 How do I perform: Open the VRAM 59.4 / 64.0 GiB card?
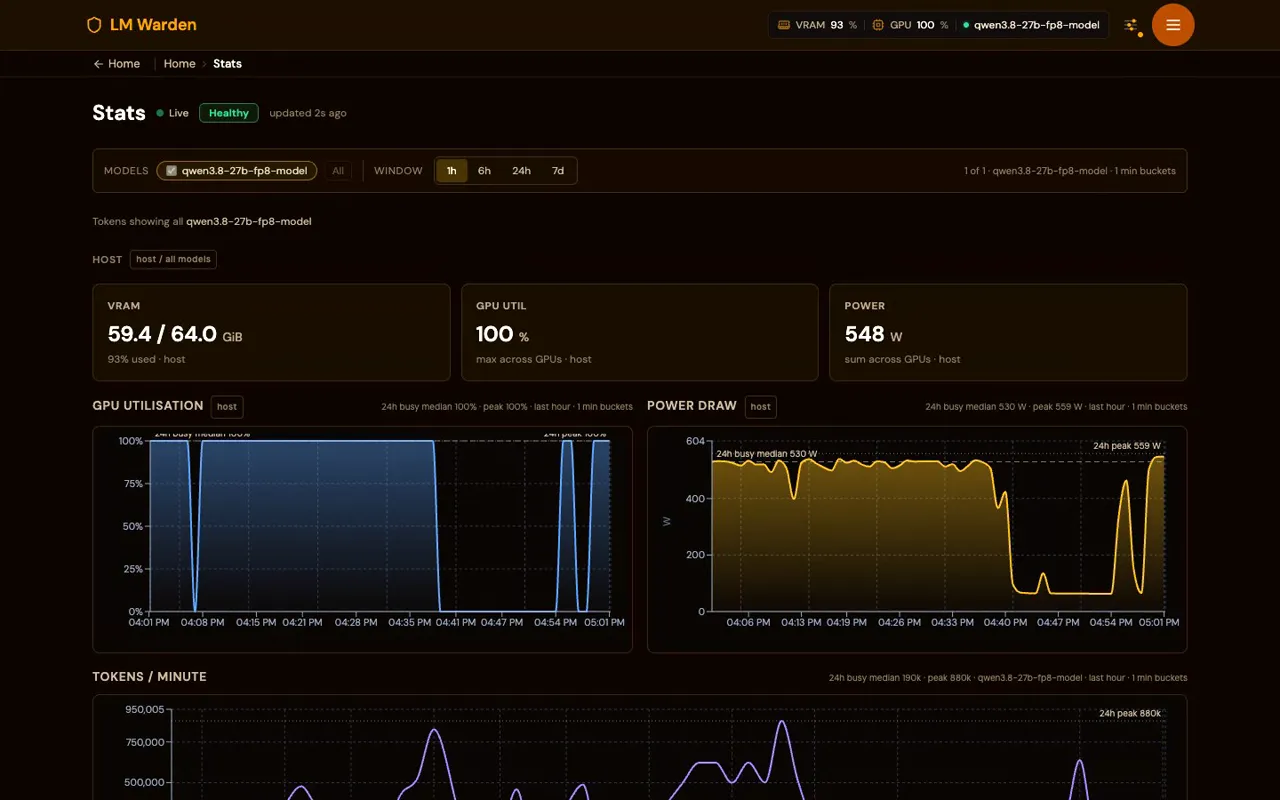click(271, 332)
